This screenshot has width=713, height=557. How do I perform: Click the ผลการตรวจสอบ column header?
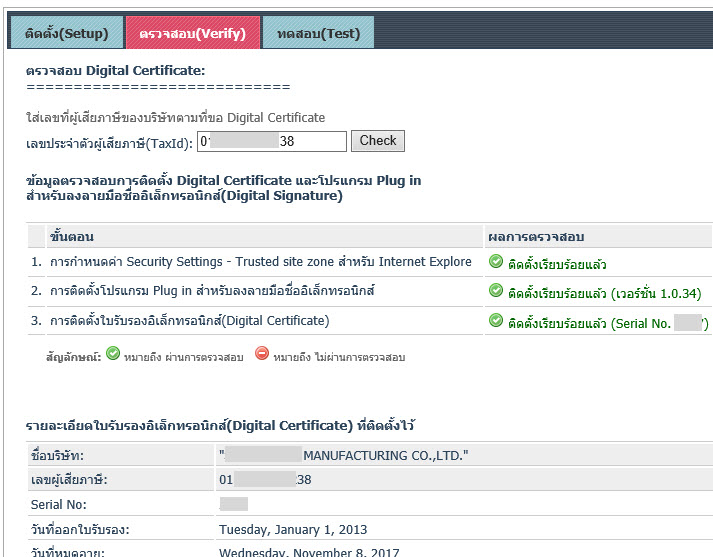[598, 236]
